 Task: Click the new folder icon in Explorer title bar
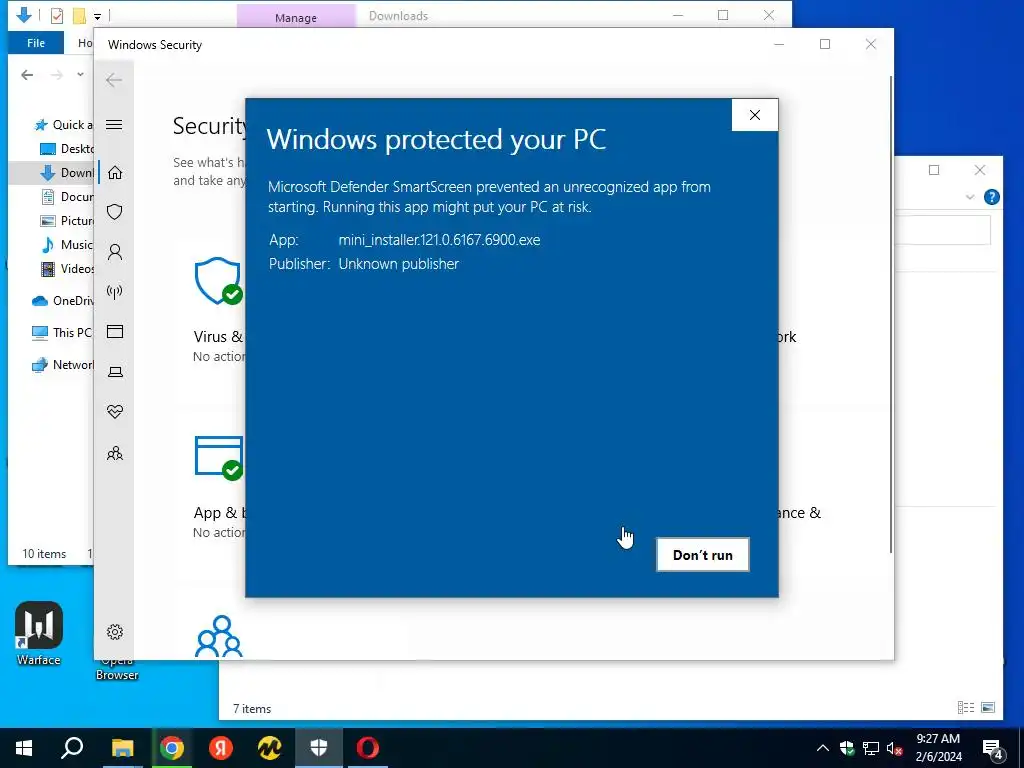click(x=79, y=16)
